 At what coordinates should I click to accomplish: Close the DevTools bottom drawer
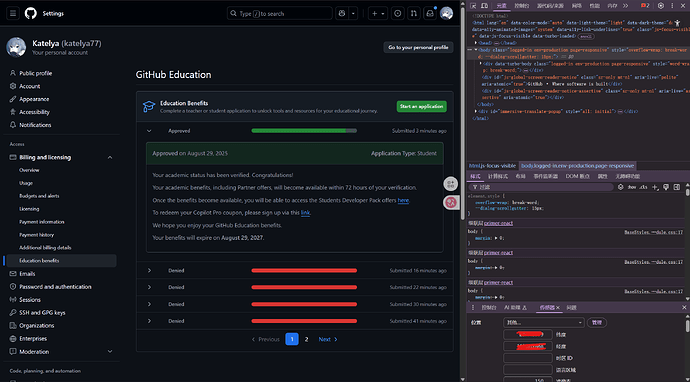click(x=684, y=308)
